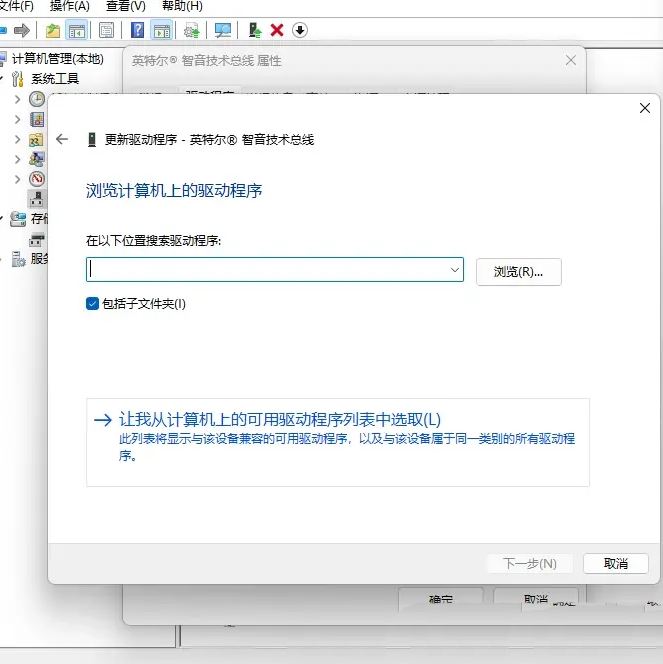663x664 pixels.
Task: Select the System Tools wrench icon
Action: pyautogui.click(x=18, y=79)
